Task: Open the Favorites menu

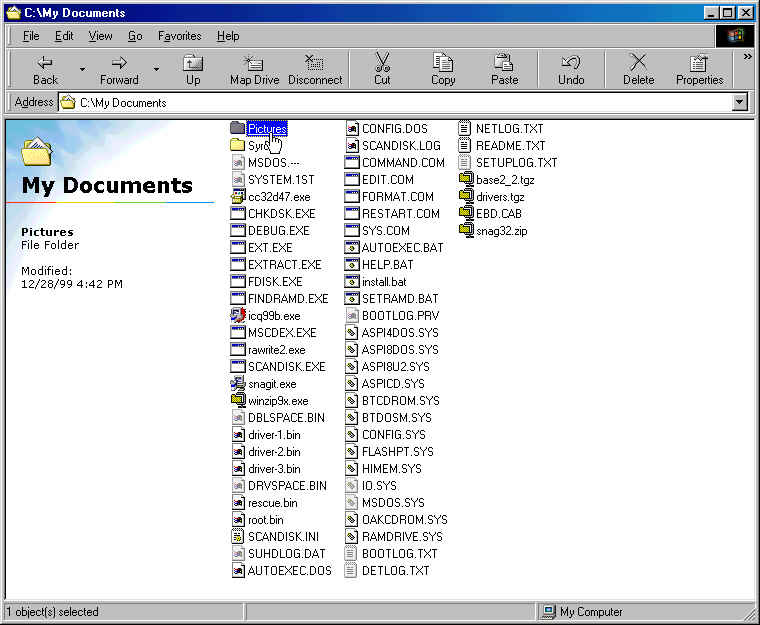Action: coord(179,36)
